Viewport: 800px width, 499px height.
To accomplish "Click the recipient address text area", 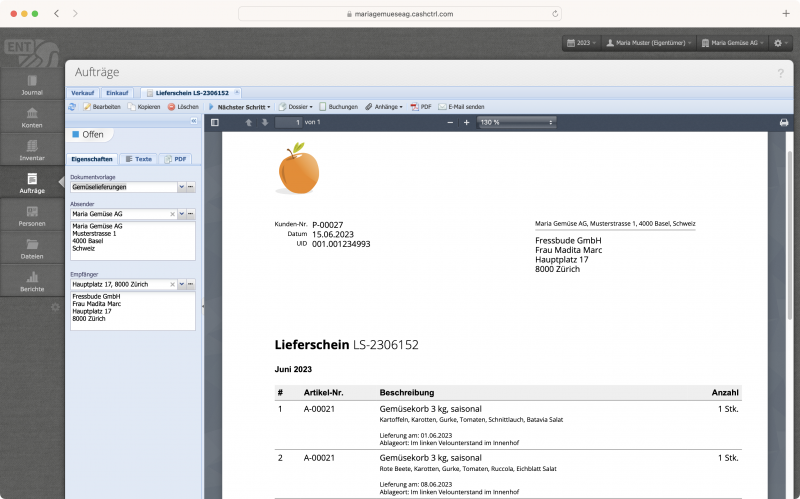I will [133, 311].
